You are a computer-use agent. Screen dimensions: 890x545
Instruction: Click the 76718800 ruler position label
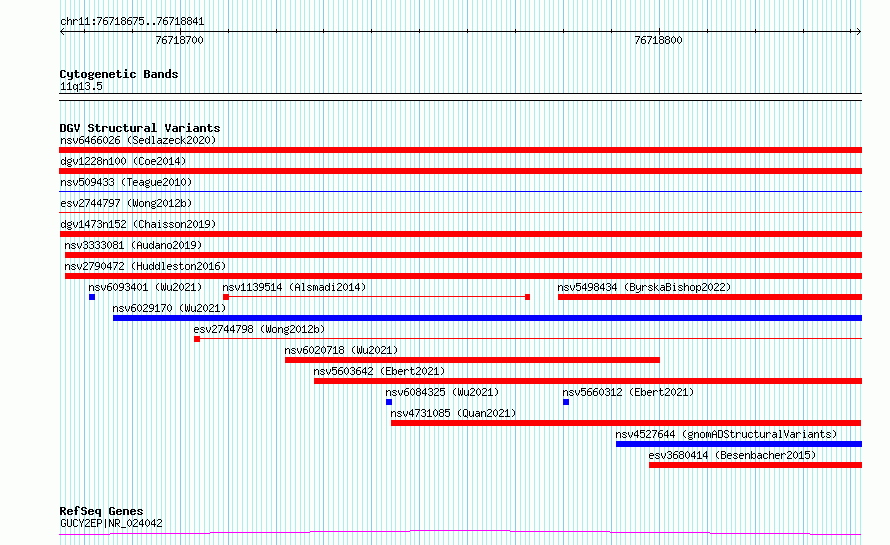(x=658, y=40)
